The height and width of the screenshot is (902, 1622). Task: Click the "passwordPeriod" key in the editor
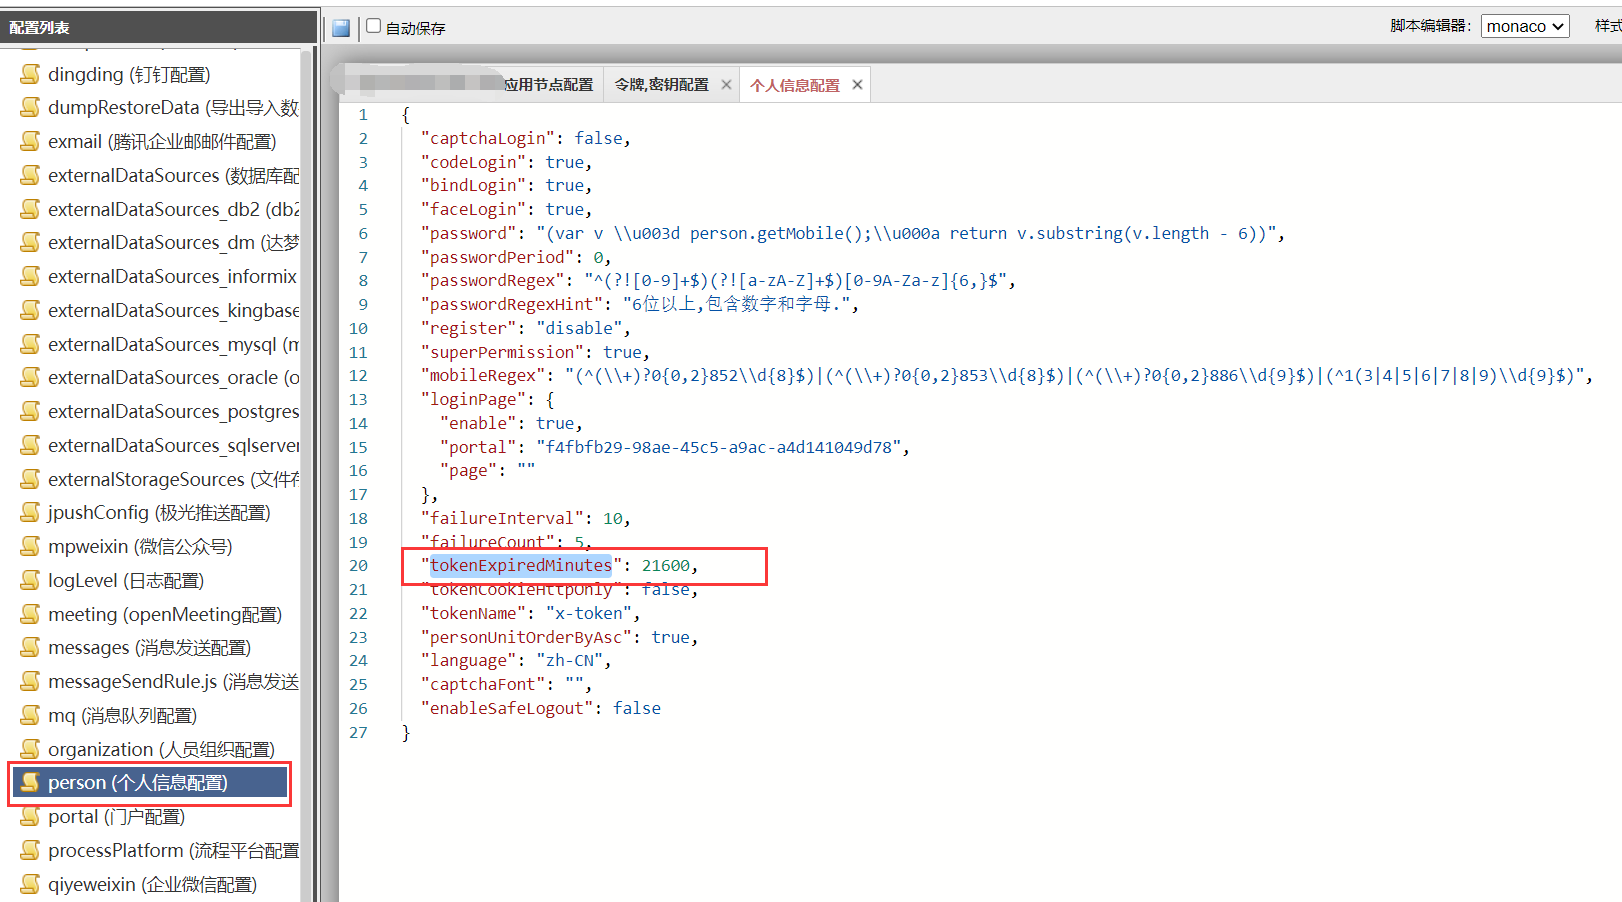pyautogui.click(x=498, y=257)
